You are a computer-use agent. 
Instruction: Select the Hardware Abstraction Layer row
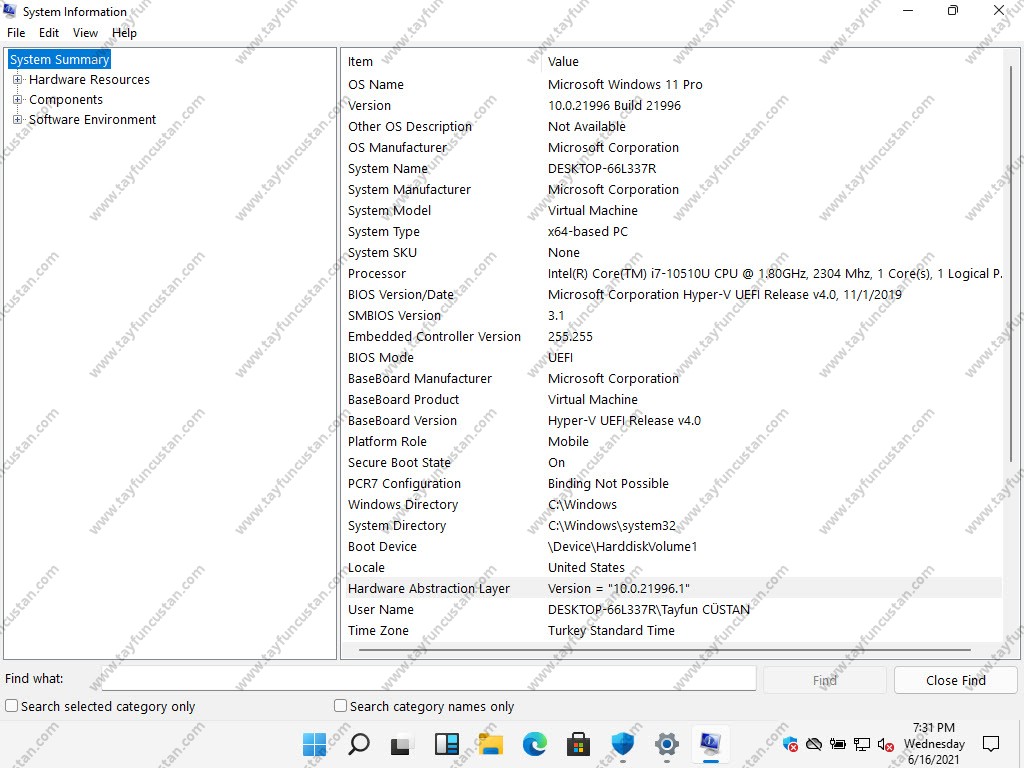[x=673, y=588]
